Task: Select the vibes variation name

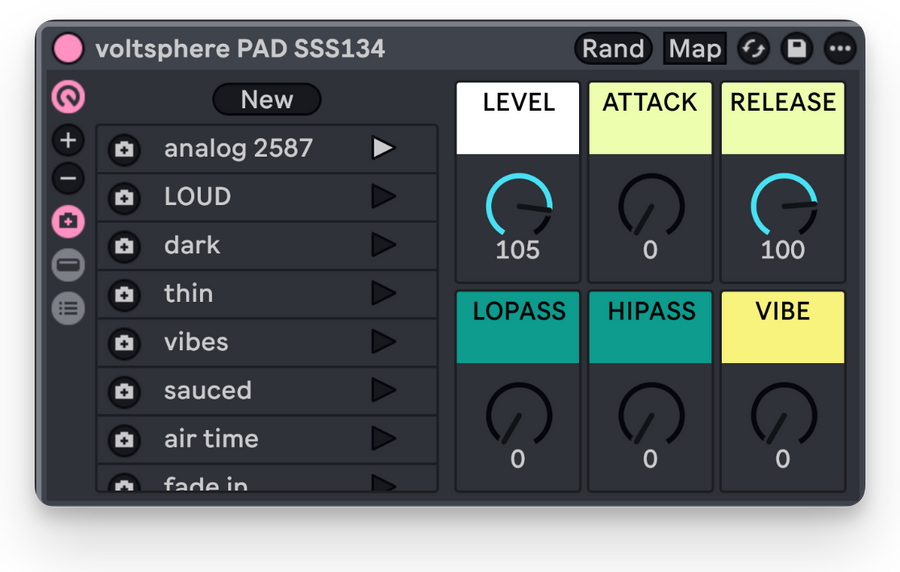Action: click(x=196, y=342)
